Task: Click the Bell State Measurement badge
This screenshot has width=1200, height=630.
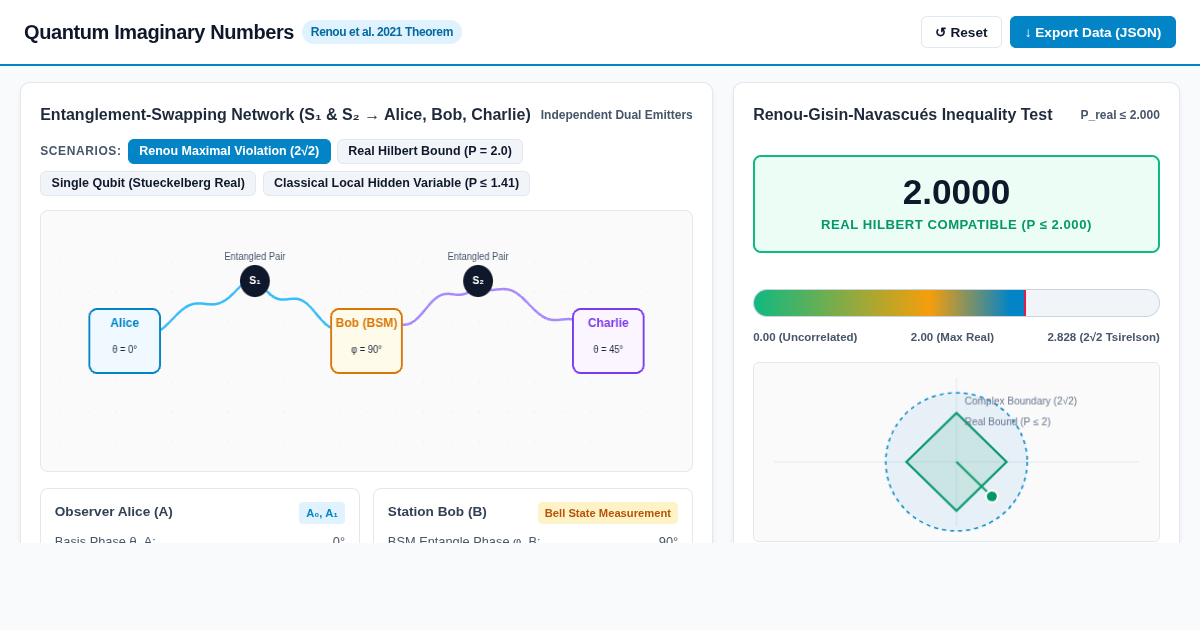Action: pyautogui.click(x=608, y=513)
